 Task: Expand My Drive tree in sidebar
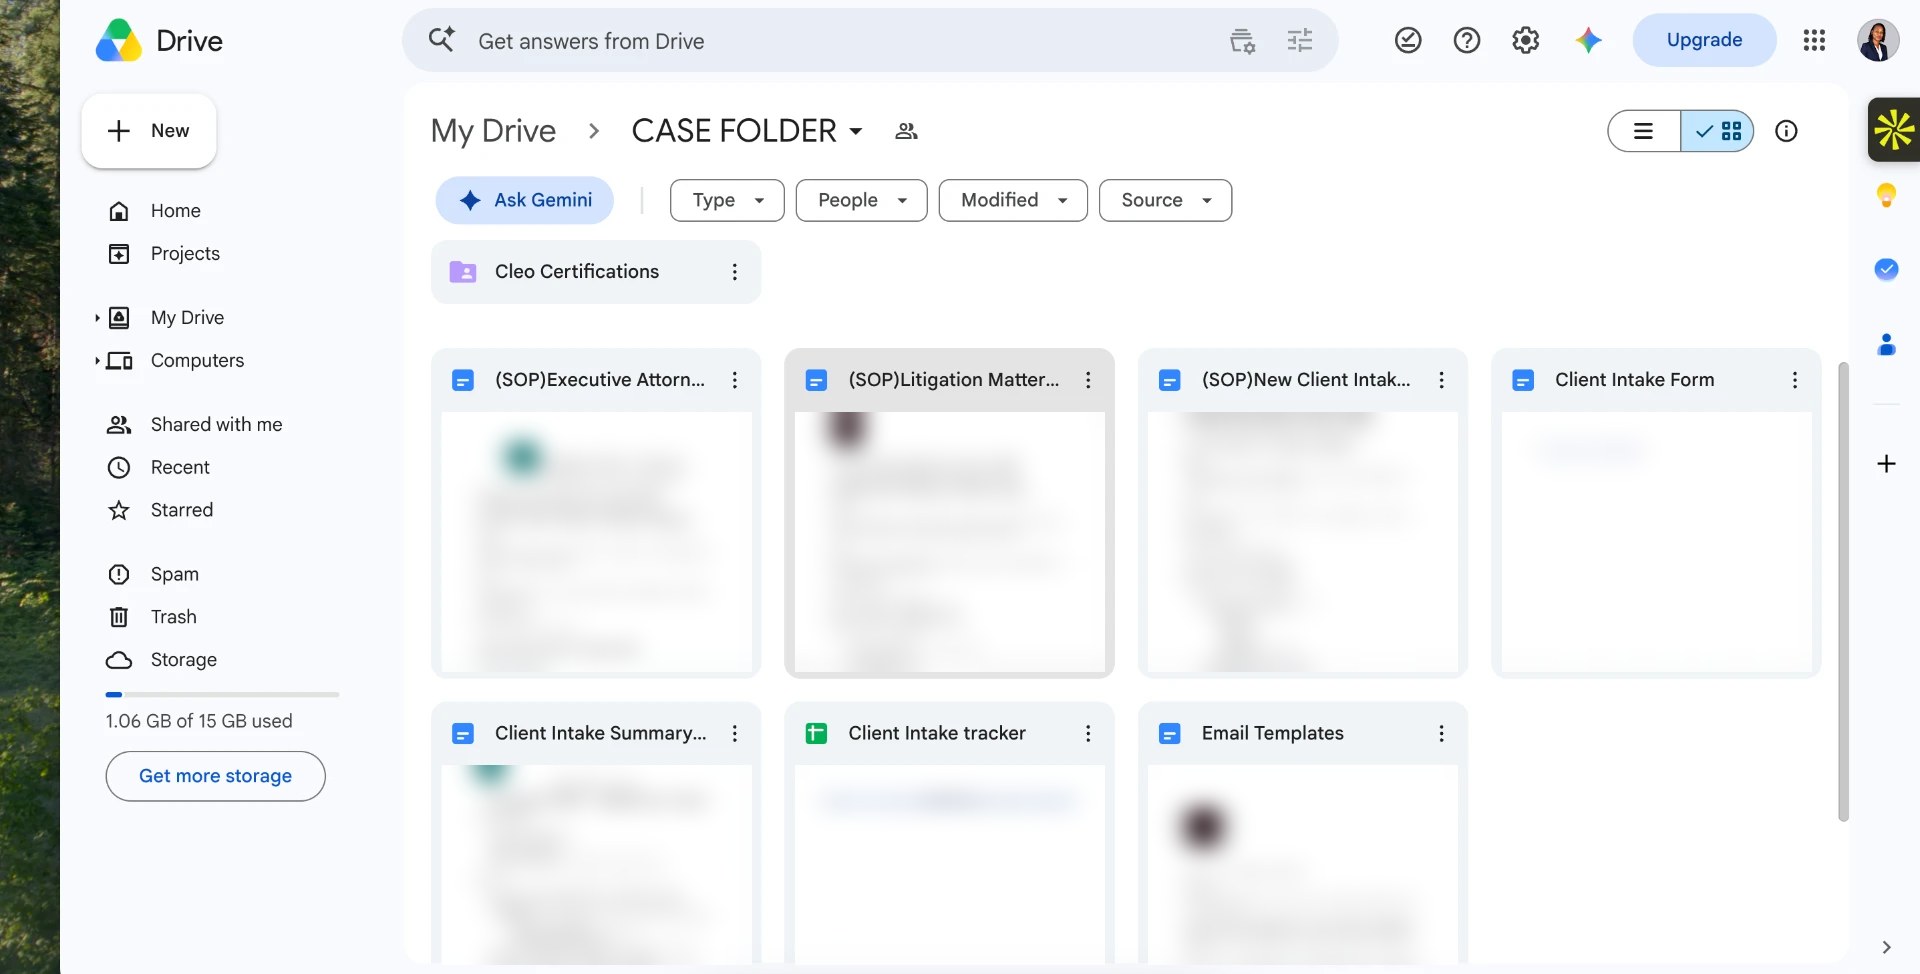click(x=97, y=318)
